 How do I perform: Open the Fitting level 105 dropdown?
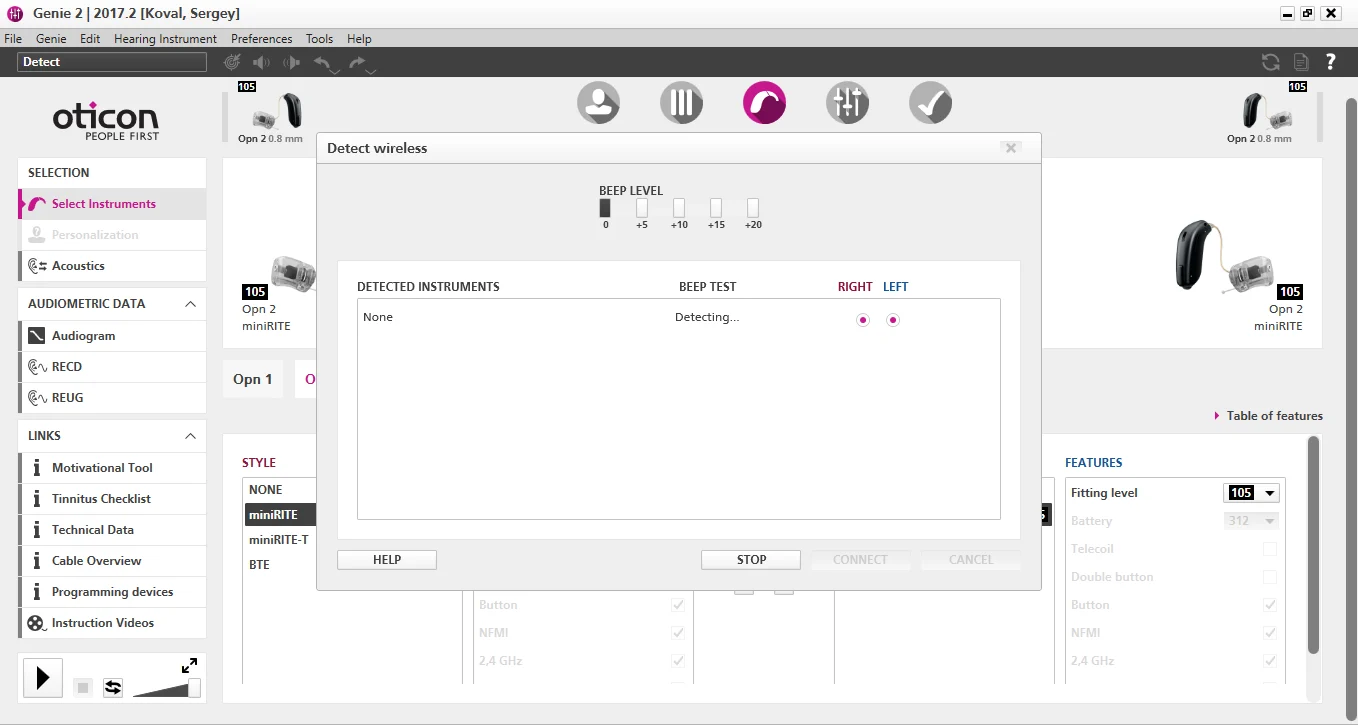pos(1251,493)
